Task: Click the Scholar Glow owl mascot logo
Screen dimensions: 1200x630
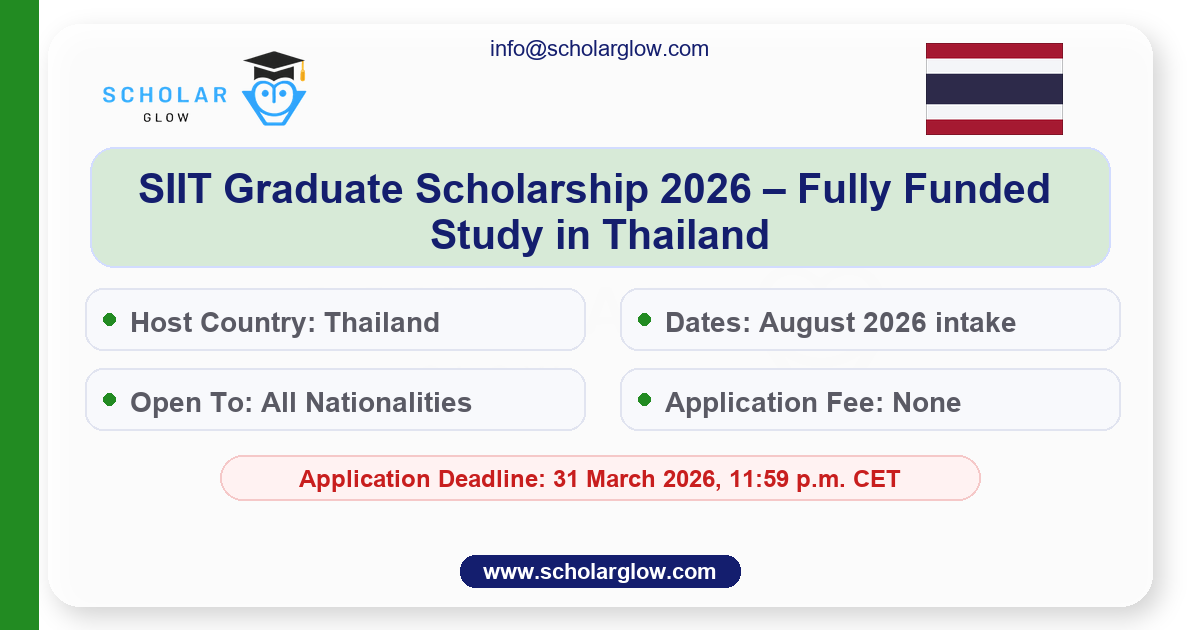Action: [274, 98]
